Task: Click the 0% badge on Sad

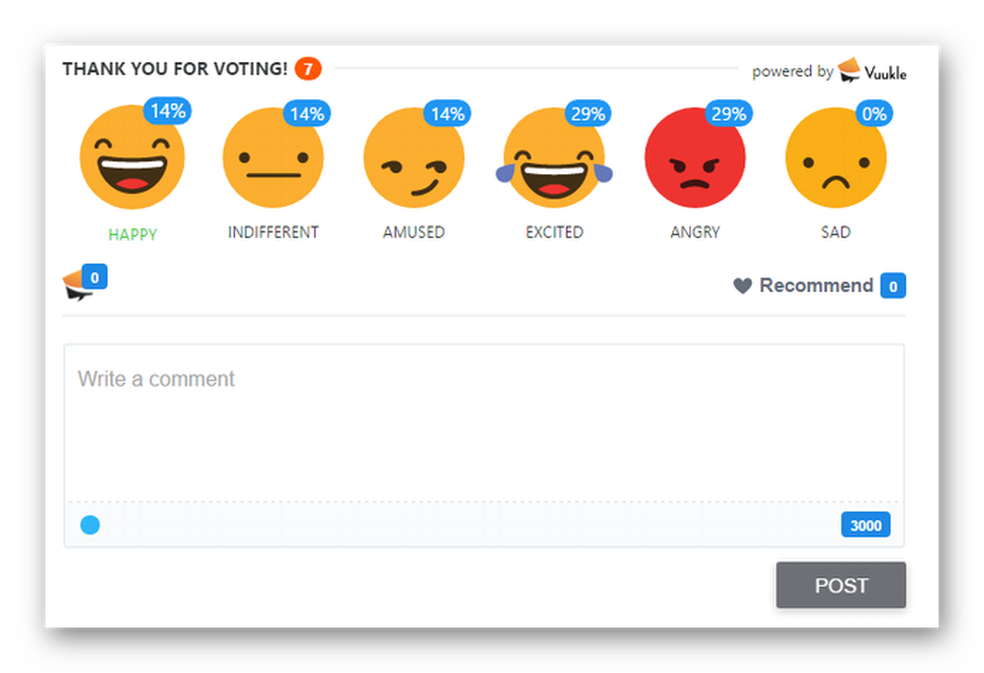Action: [x=874, y=114]
